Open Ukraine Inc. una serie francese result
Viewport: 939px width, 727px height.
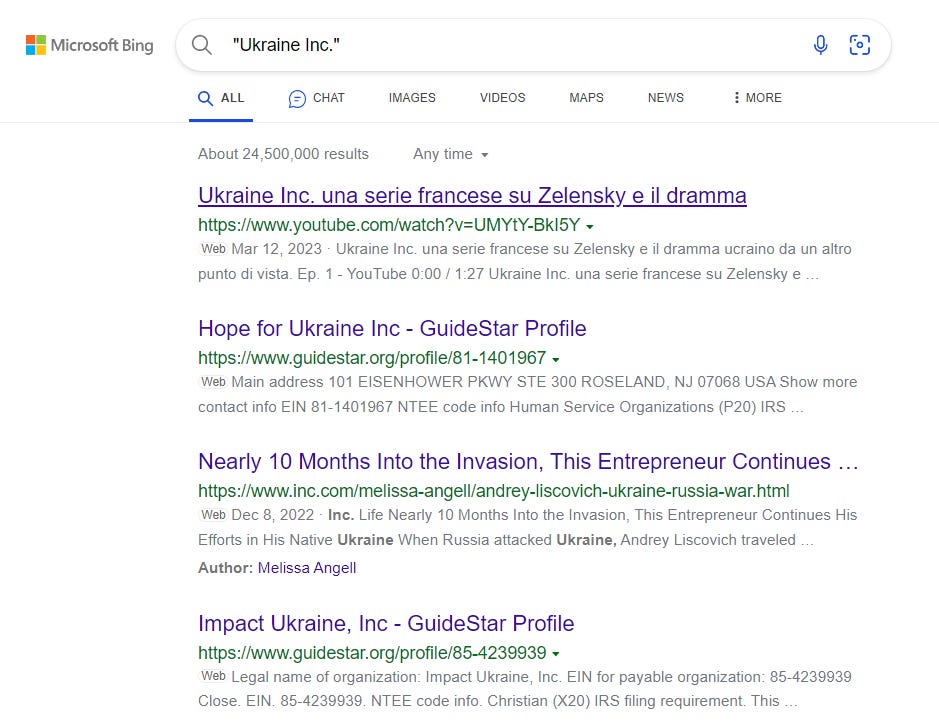[x=472, y=196]
